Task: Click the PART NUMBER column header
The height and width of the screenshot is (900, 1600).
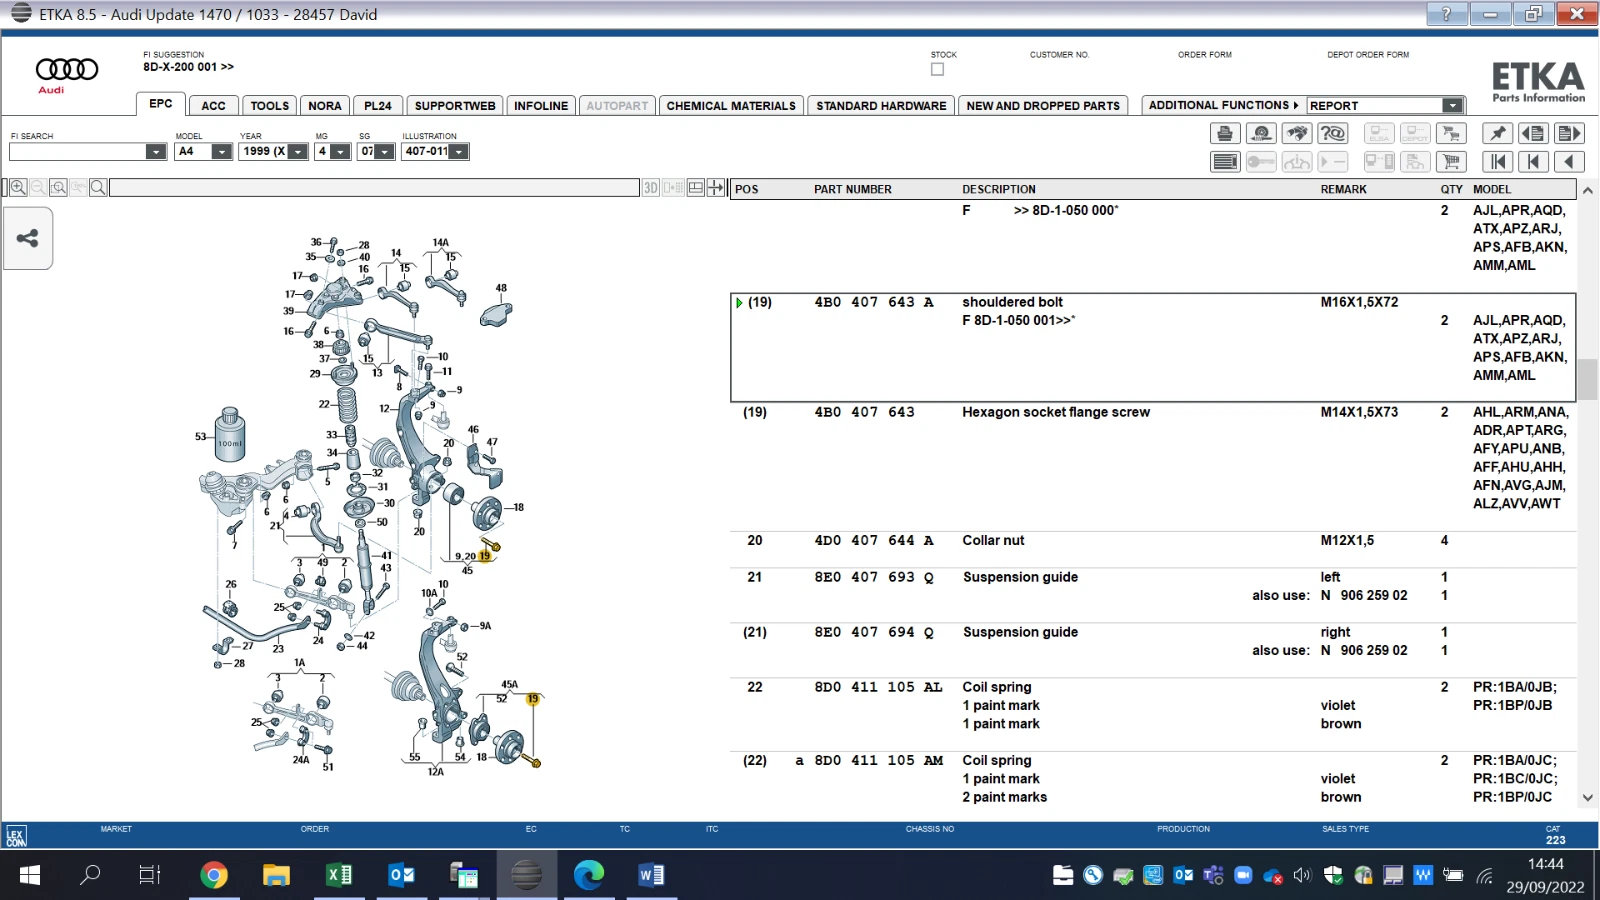Action: [x=853, y=189]
